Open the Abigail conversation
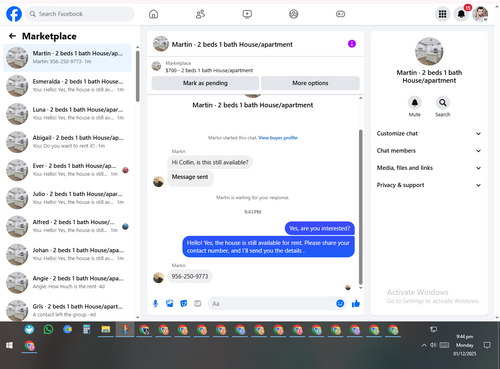 [67, 142]
